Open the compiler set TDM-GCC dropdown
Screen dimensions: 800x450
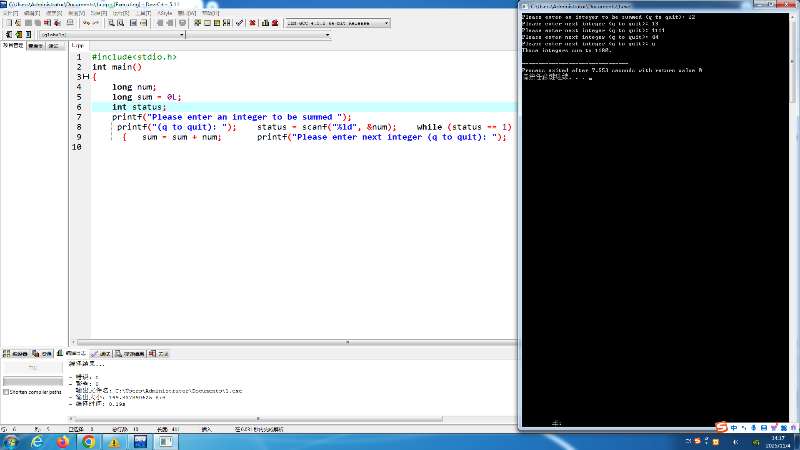coord(337,23)
